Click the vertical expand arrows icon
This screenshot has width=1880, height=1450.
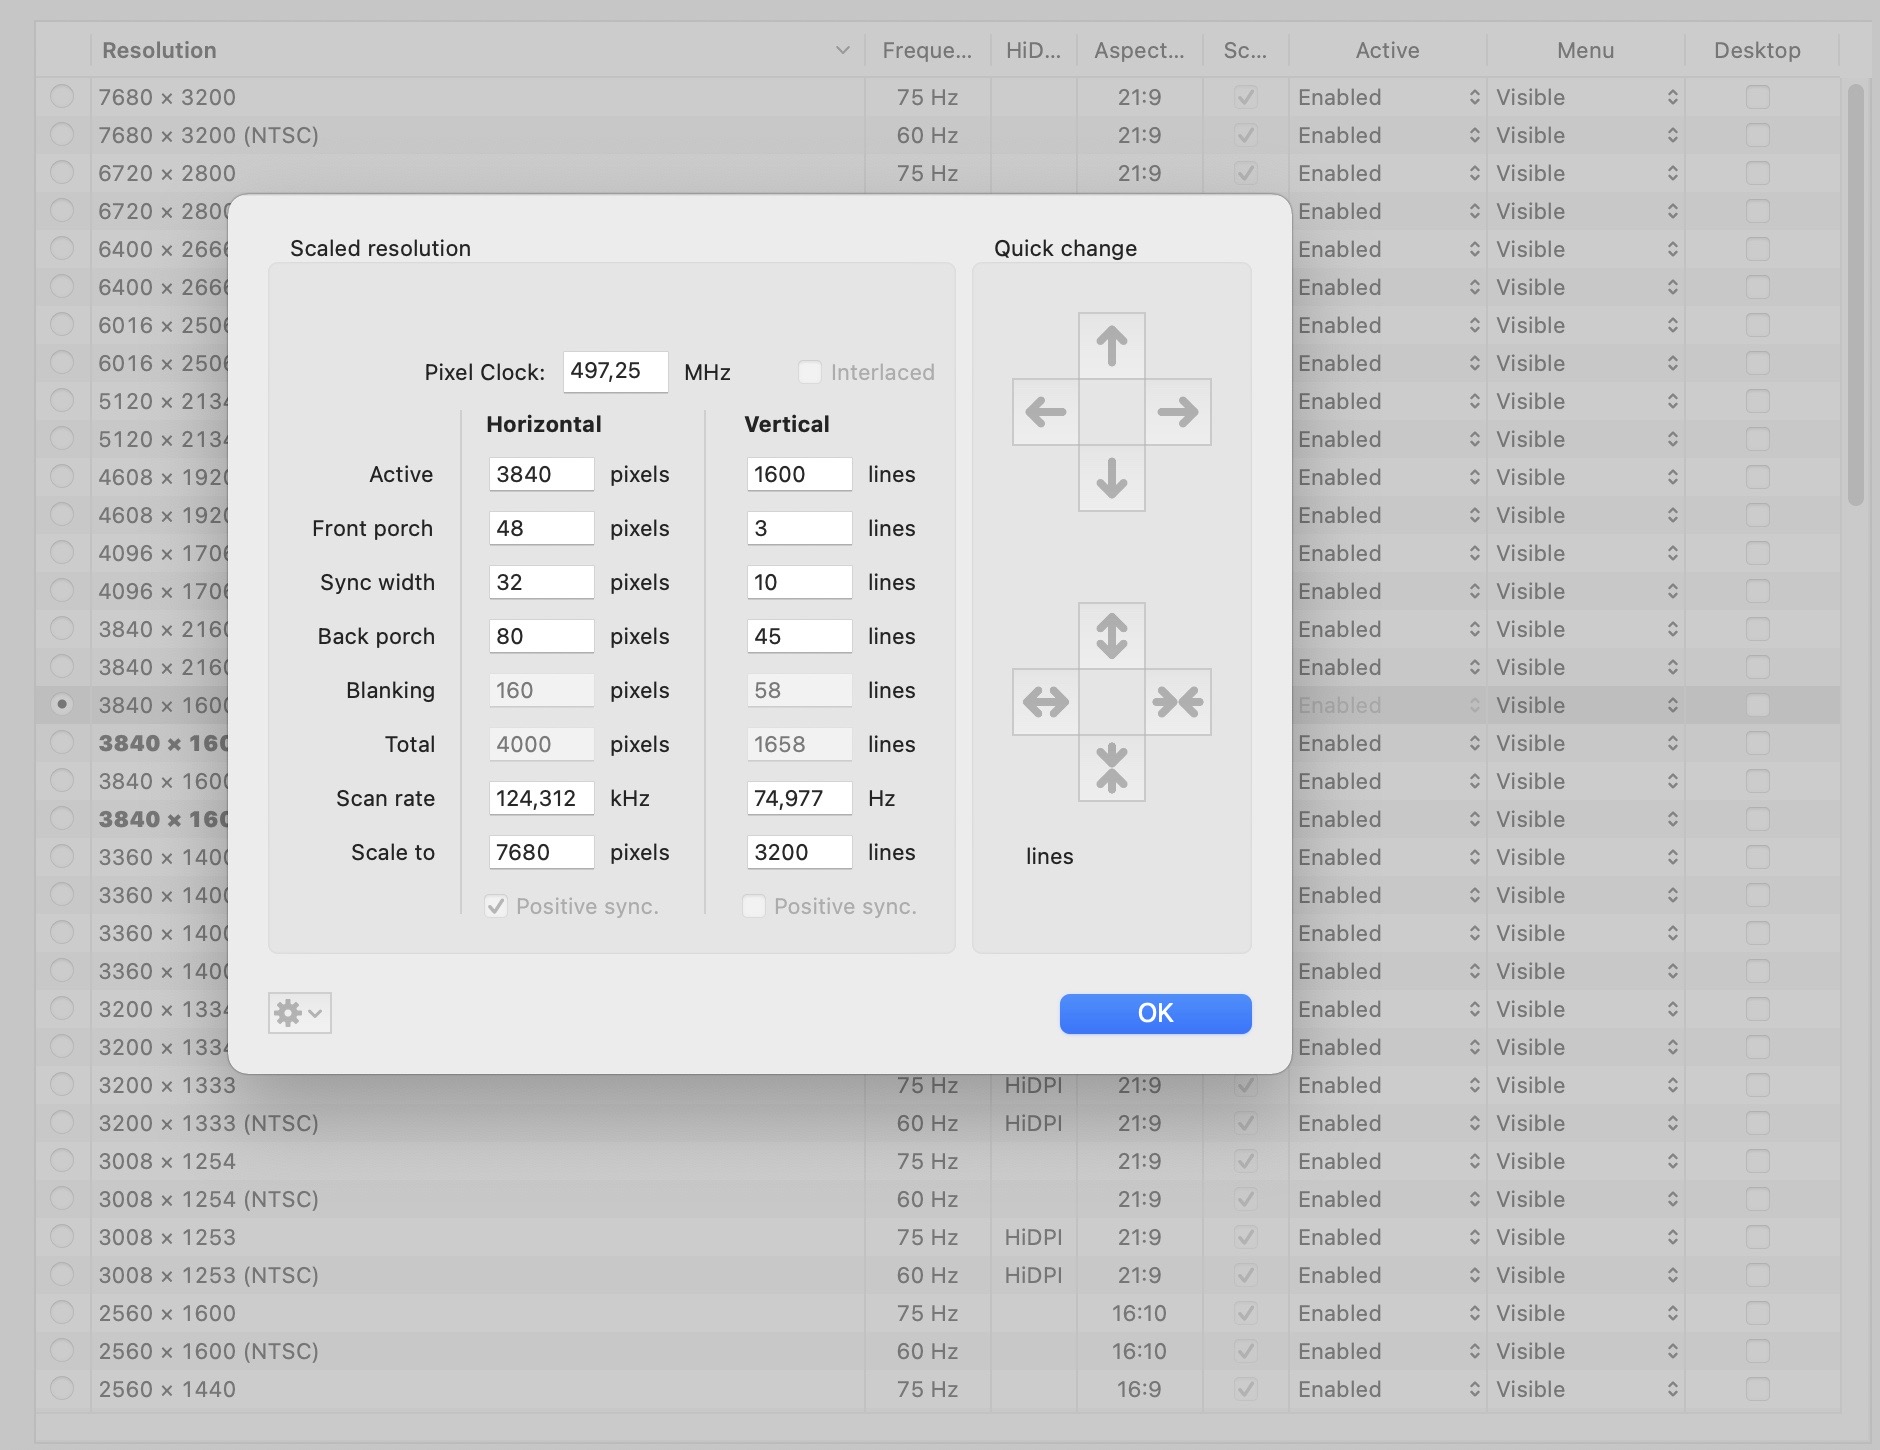point(1111,635)
